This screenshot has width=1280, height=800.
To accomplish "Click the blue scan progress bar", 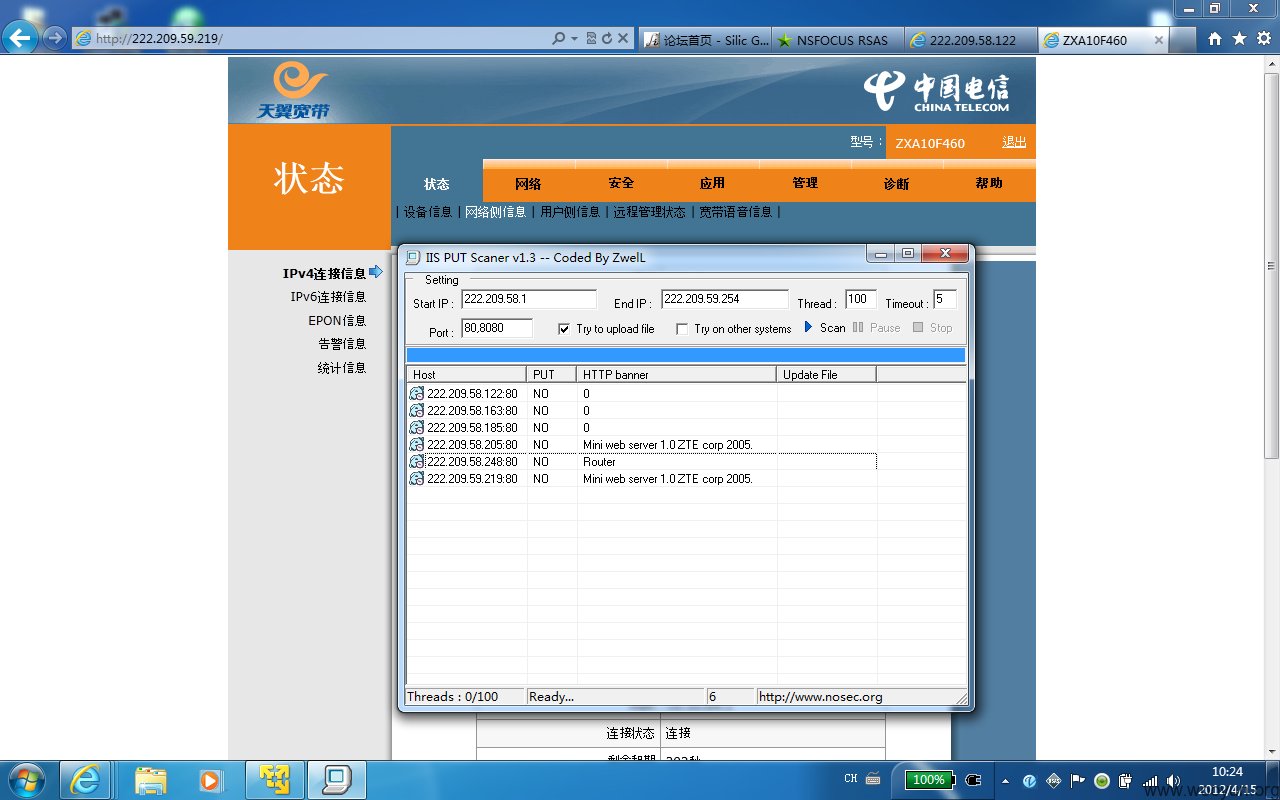I will click(x=686, y=355).
